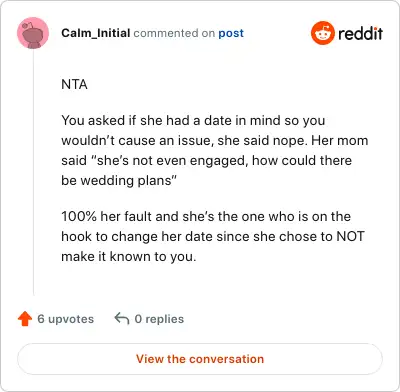
Task: Click the orange upvote arrow icon
Action: coord(25,319)
